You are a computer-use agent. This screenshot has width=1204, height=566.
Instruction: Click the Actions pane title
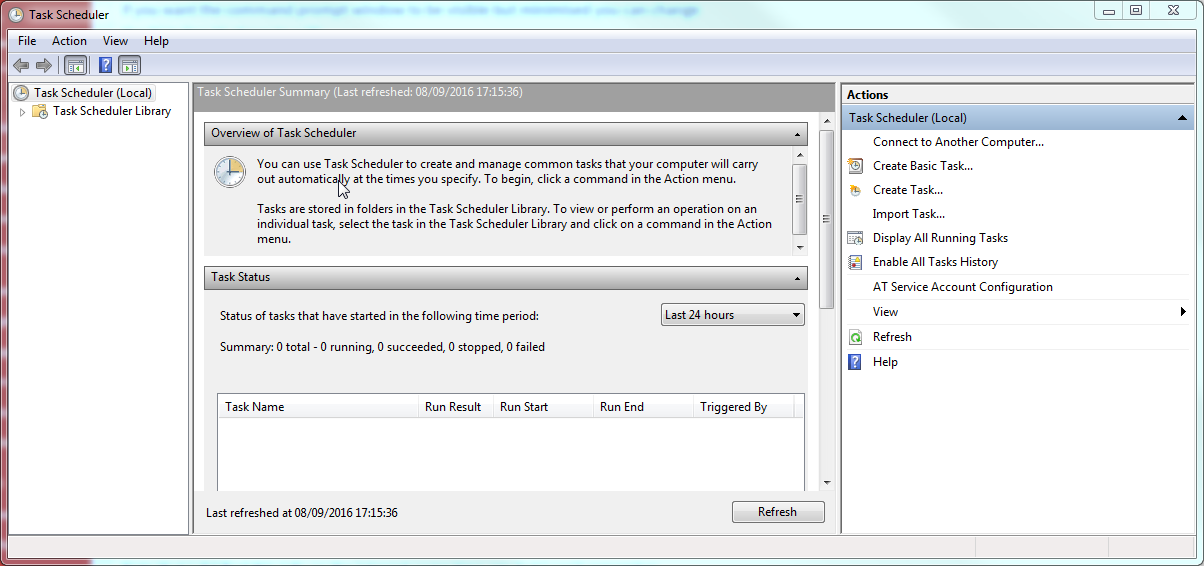[x=868, y=95]
